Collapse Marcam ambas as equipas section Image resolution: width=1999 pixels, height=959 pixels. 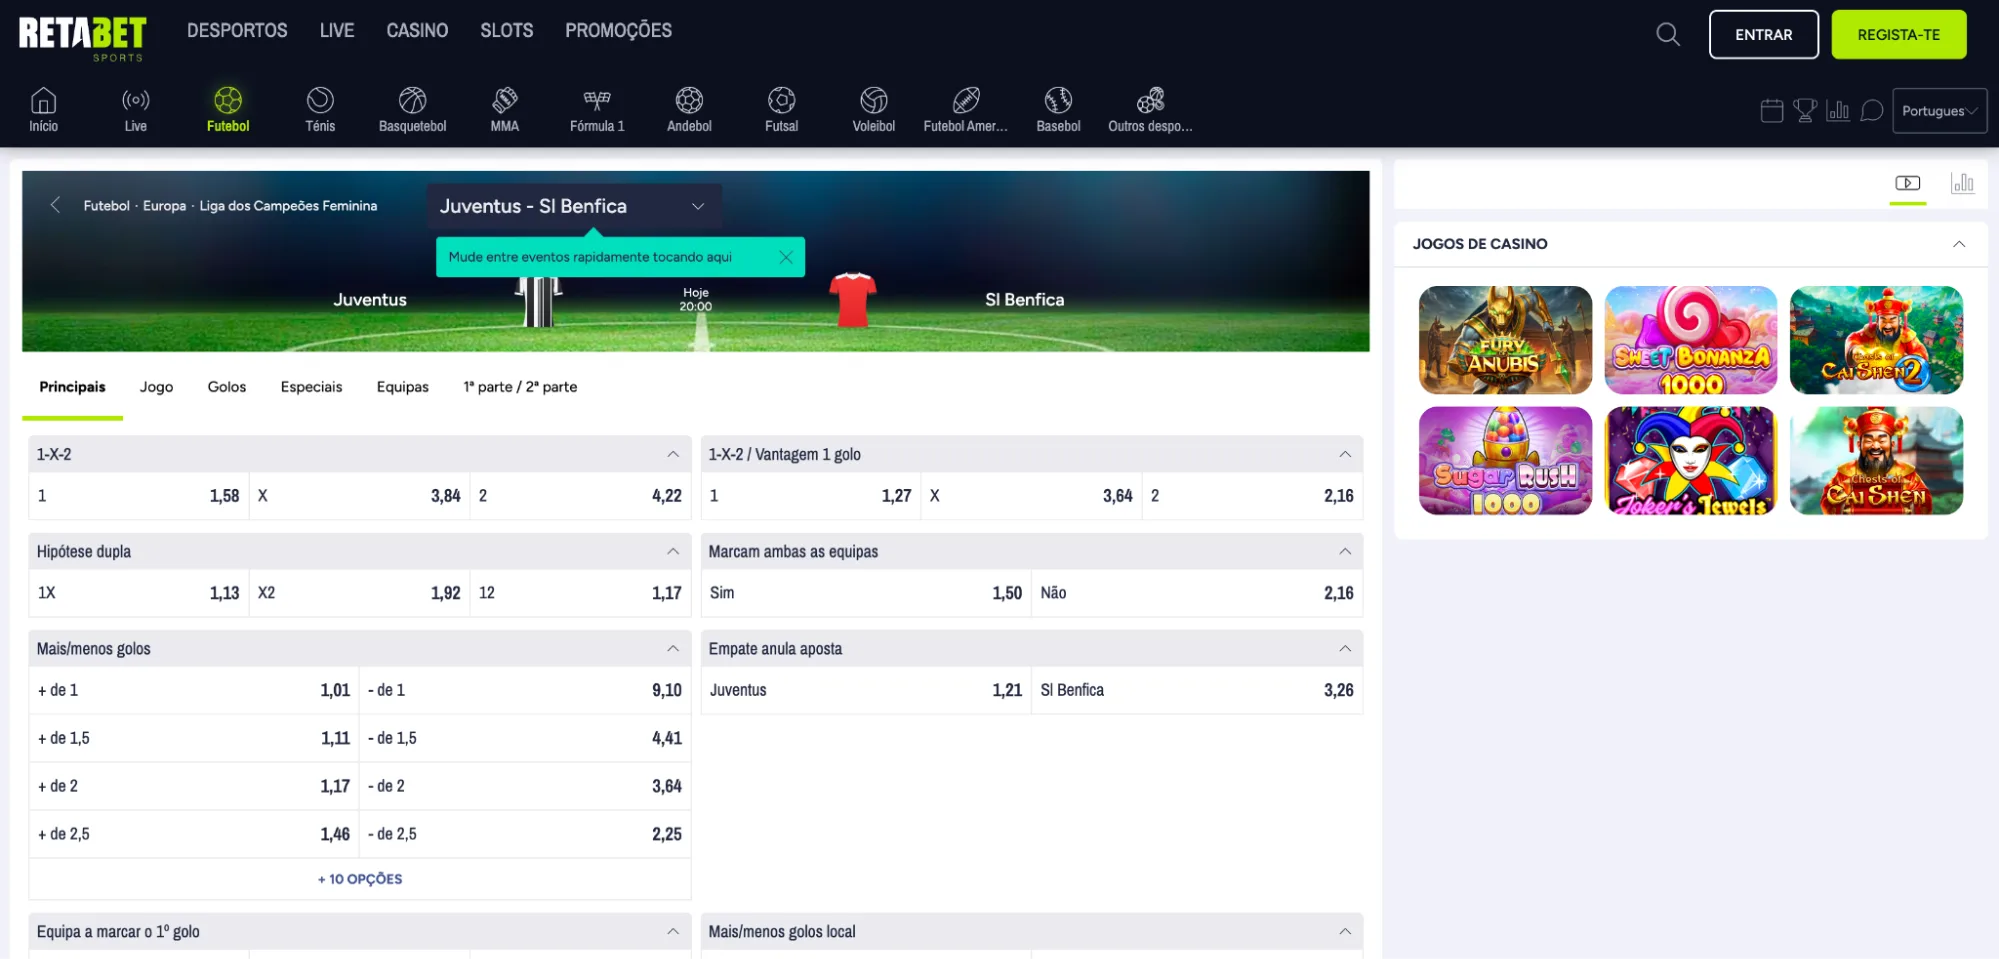pyautogui.click(x=1345, y=551)
